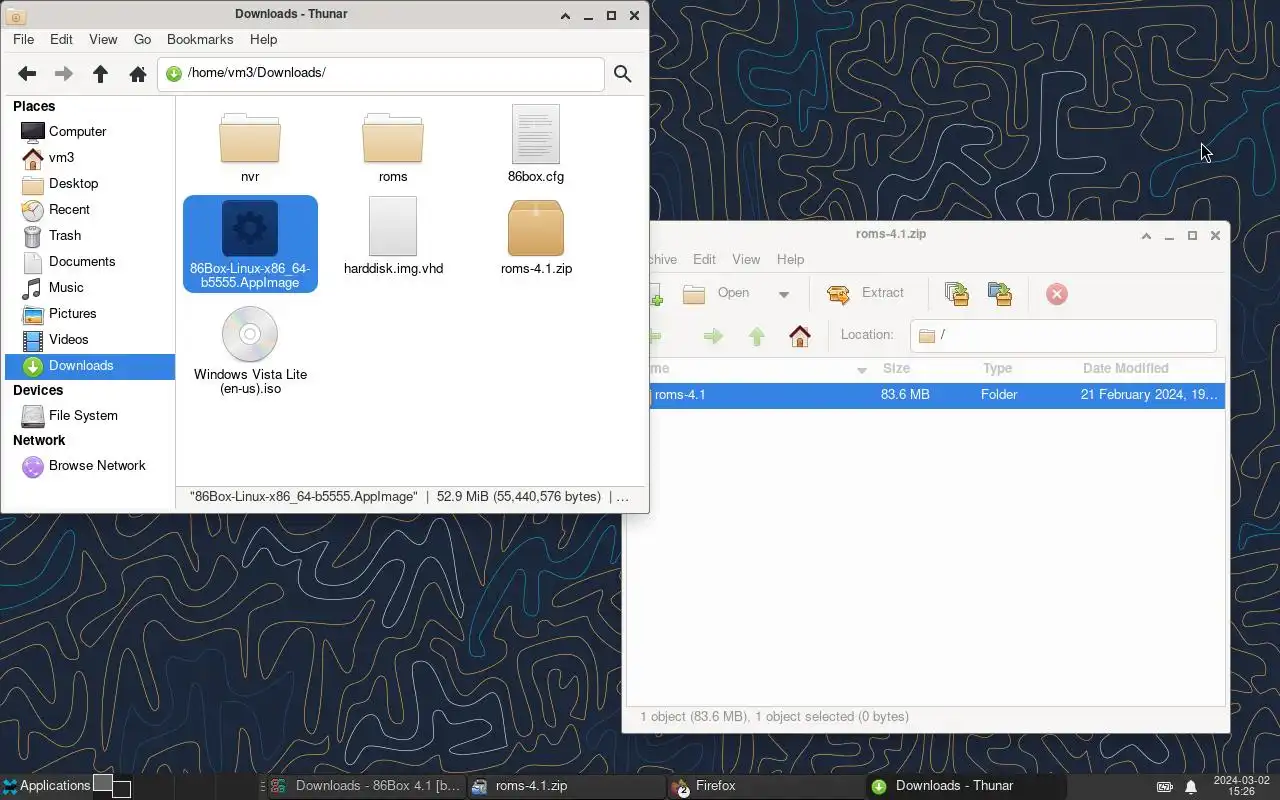Click the red stop icon in archive manager
The width and height of the screenshot is (1280, 800).
(1057, 294)
